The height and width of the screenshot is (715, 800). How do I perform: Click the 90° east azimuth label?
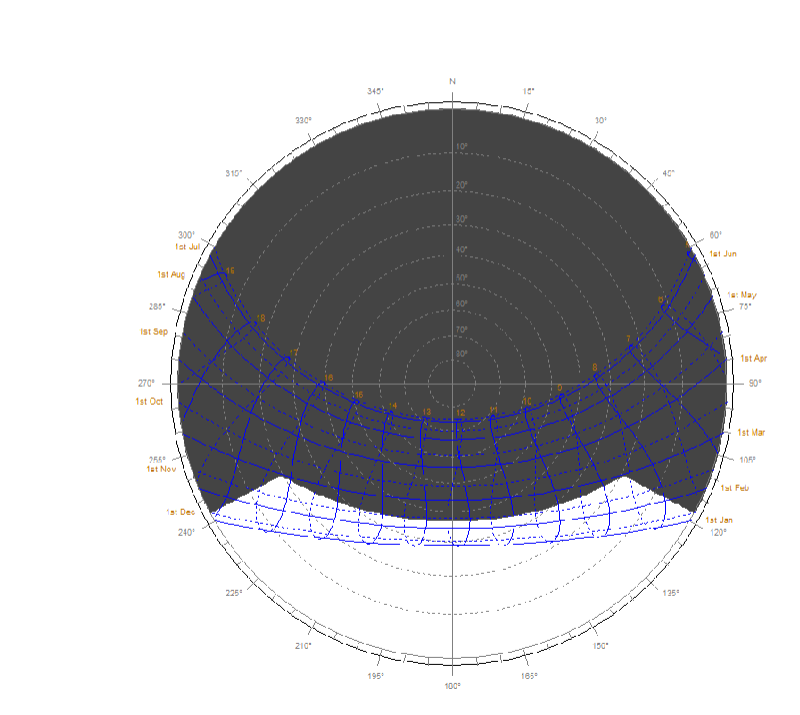755,383
